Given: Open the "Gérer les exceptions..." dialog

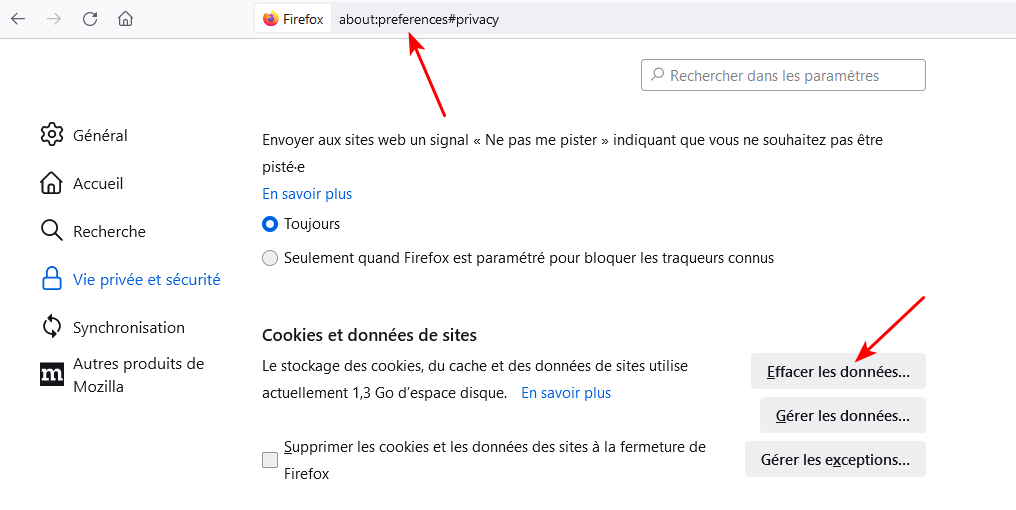Looking at the screenshot, I should pos(835,460).
